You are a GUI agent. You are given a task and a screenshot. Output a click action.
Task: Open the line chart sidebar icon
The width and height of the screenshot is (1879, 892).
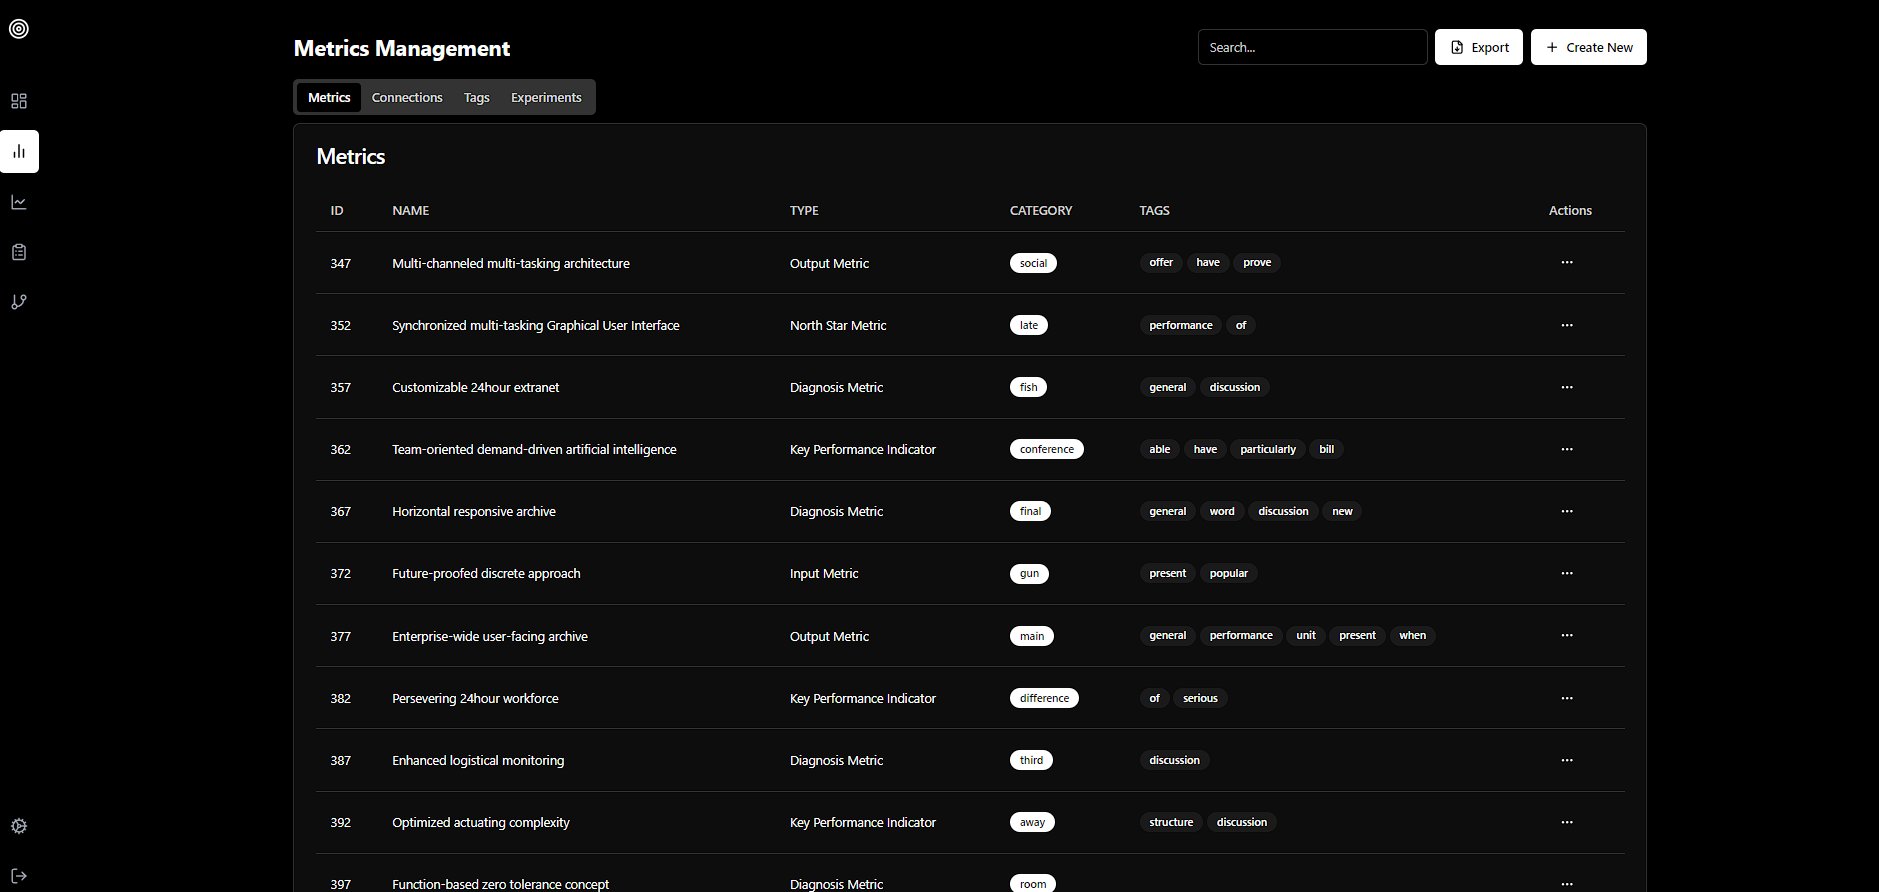(x=19, y=202)
